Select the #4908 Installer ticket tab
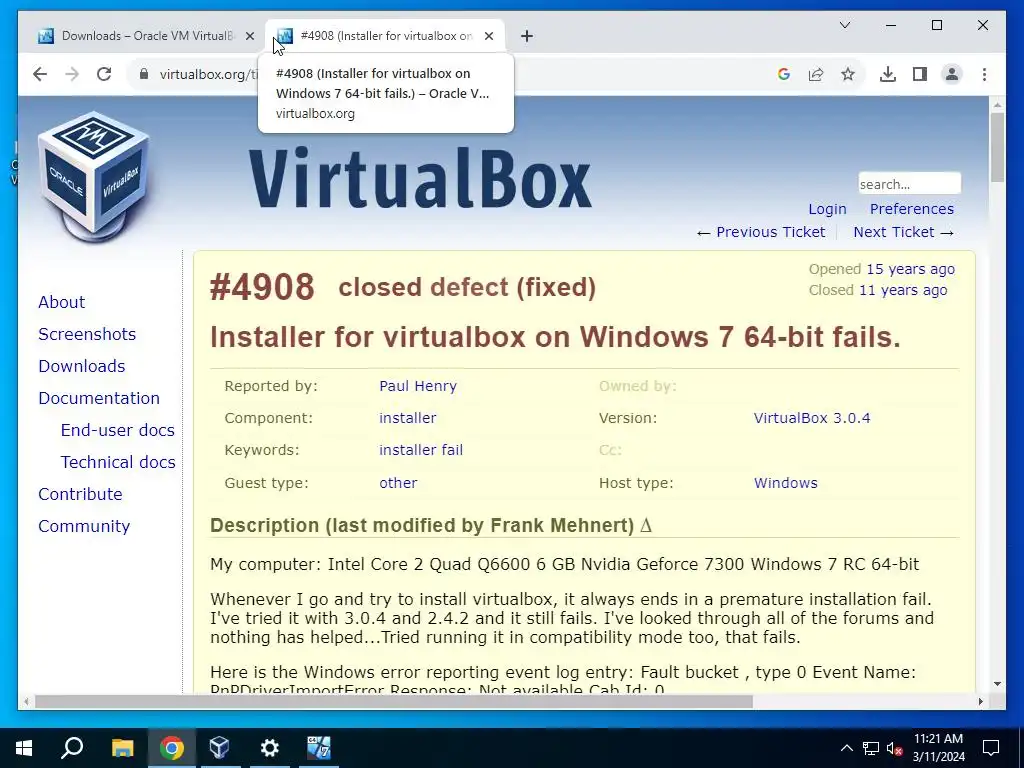The image size is (1024, 768). [x=385, y=36]
